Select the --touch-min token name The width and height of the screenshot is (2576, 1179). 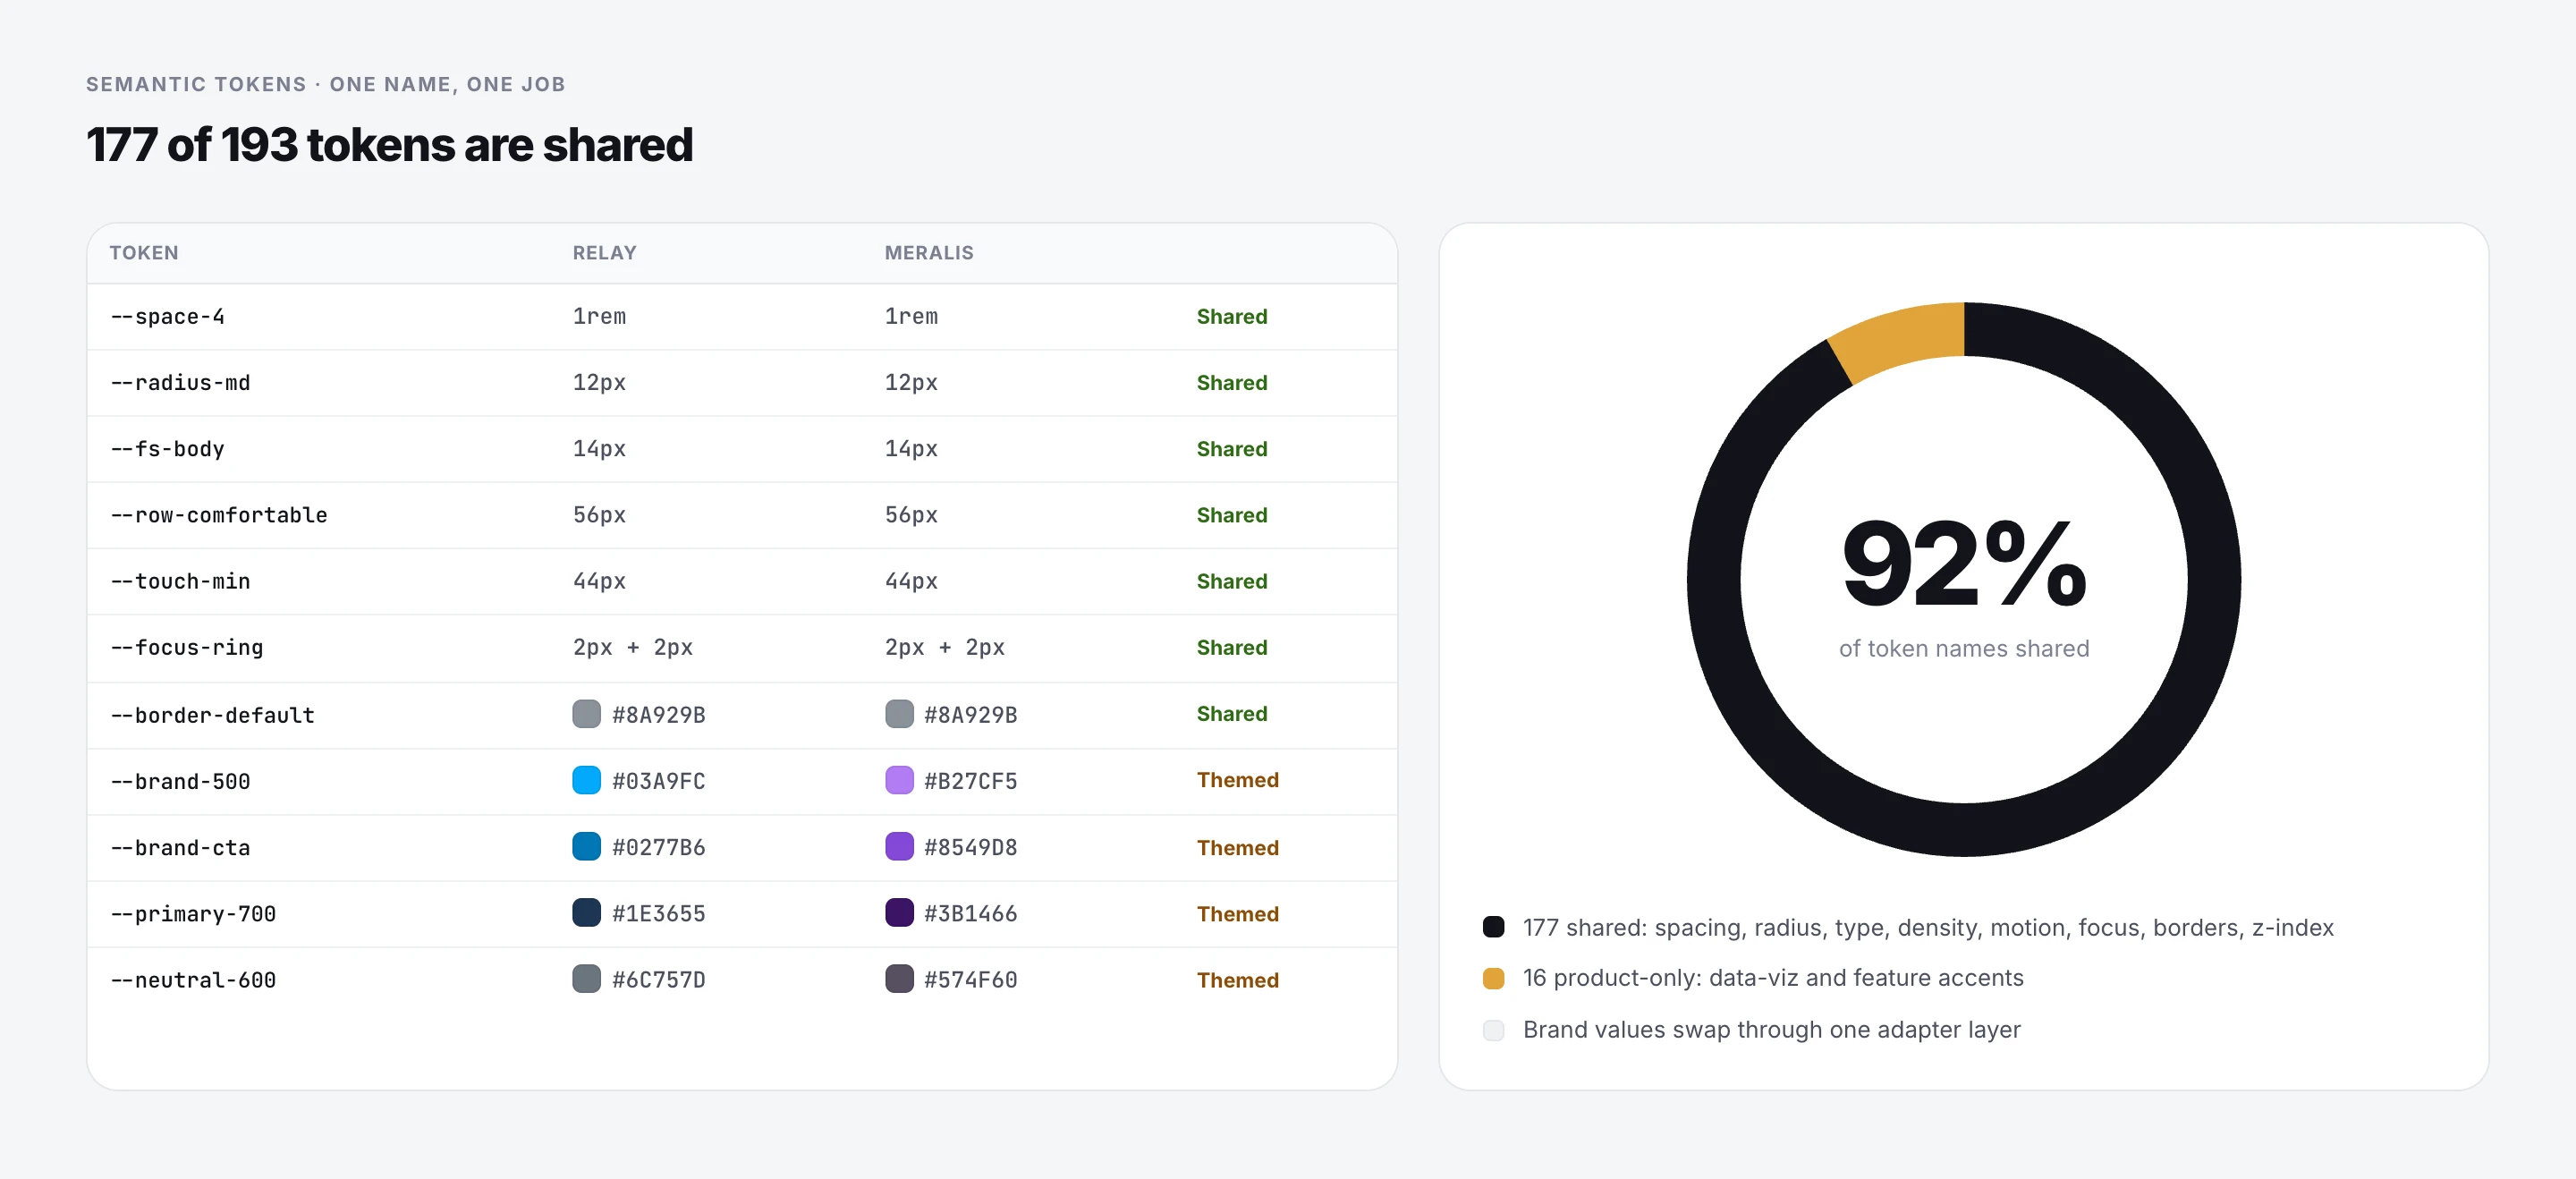pyautogui.click(x=180, y=581)
